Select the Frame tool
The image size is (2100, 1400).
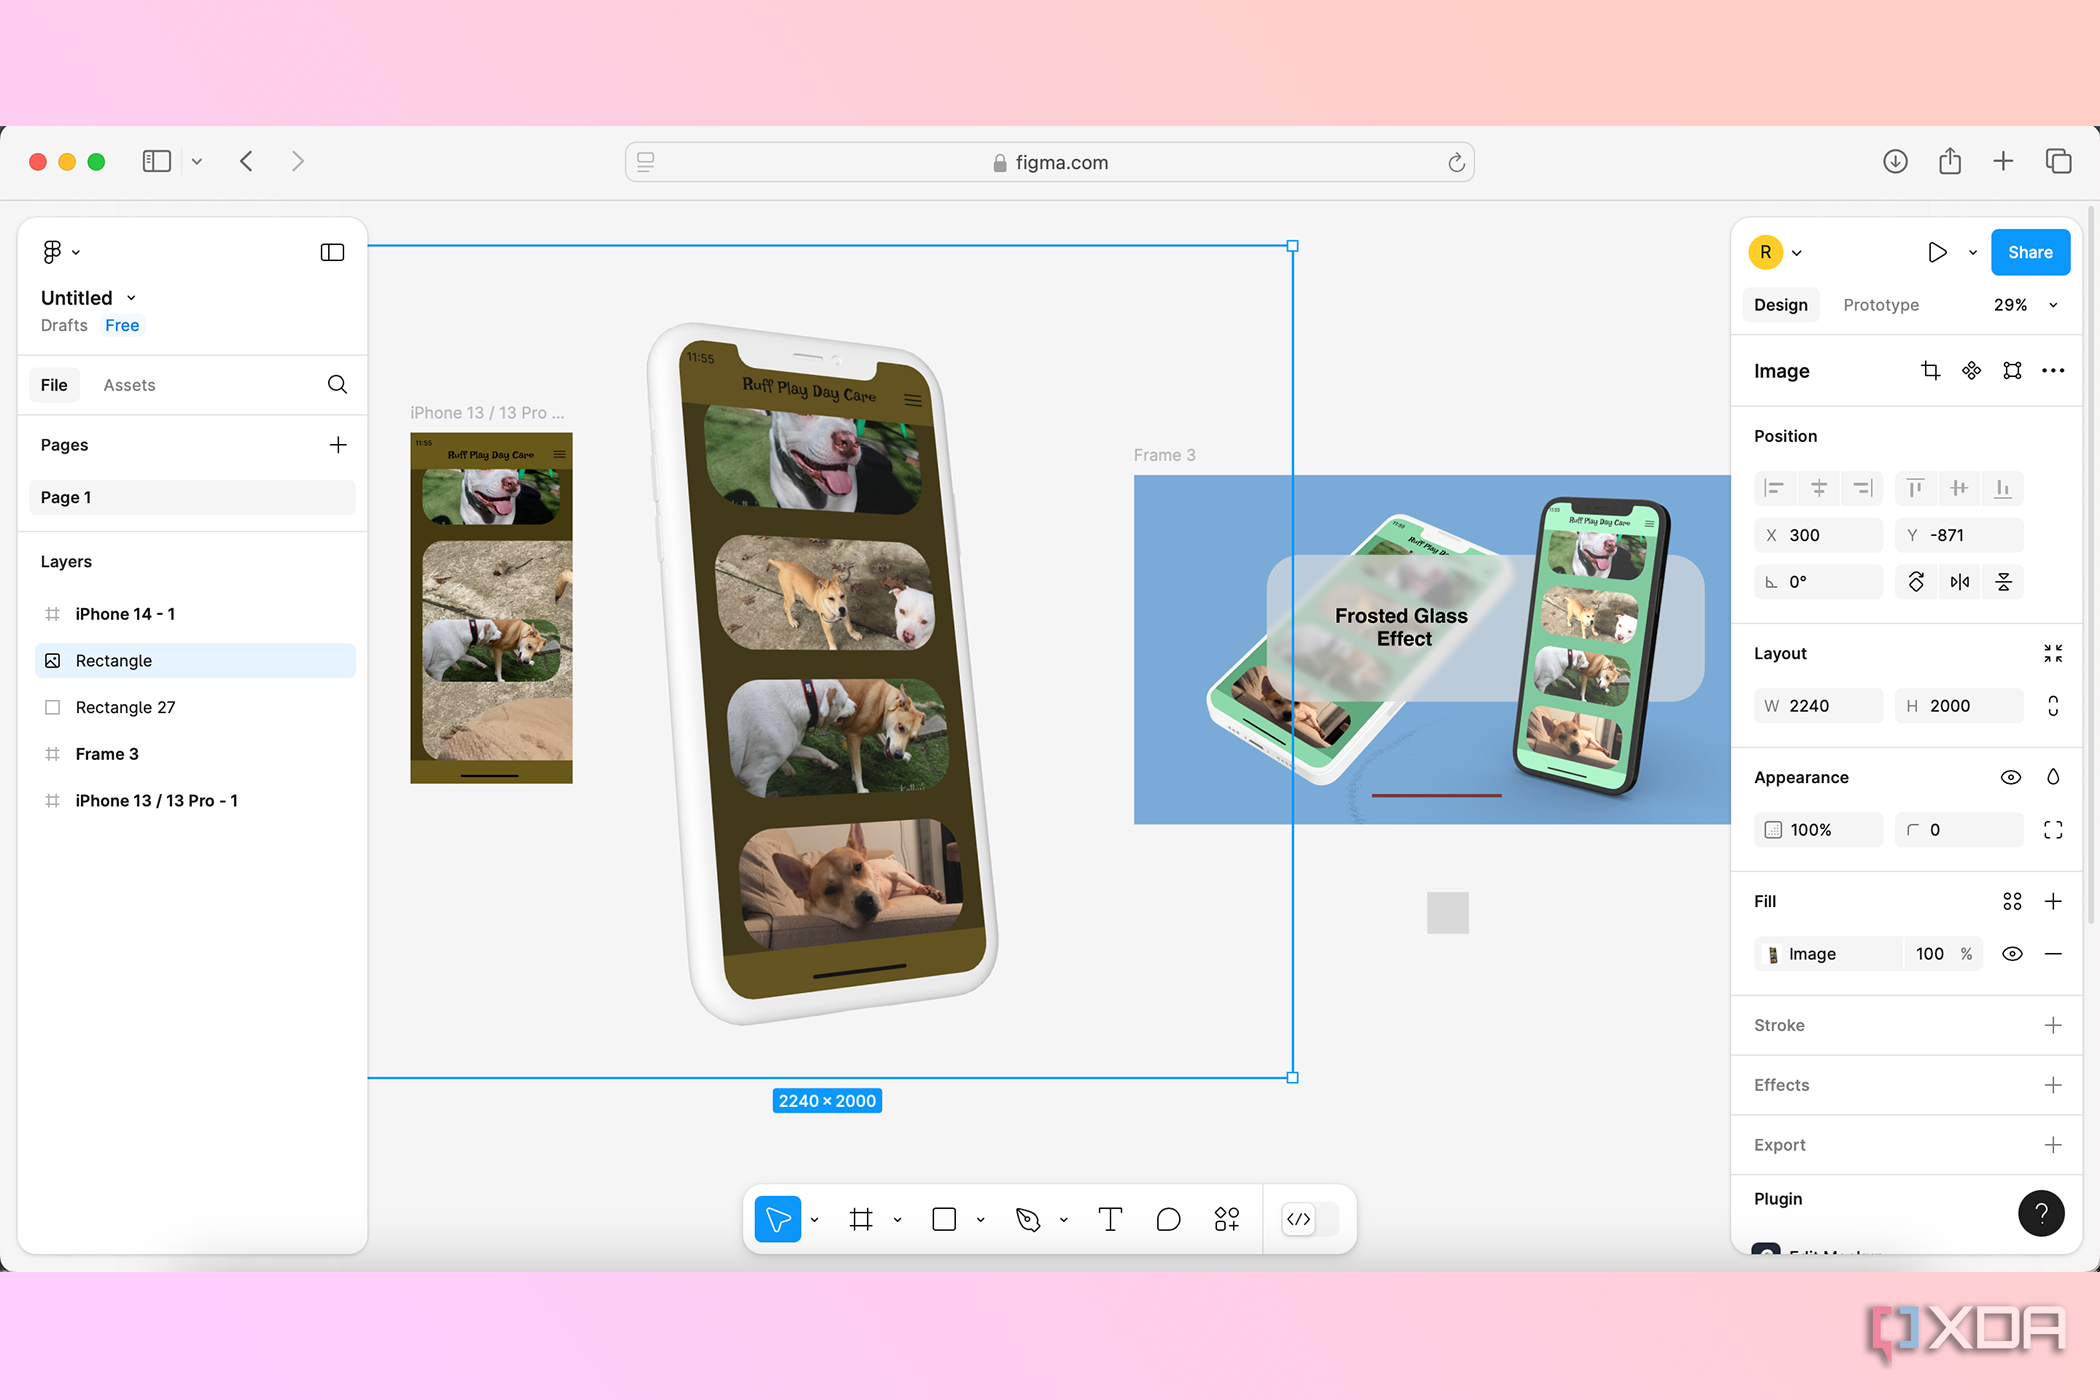point(860,1219)
